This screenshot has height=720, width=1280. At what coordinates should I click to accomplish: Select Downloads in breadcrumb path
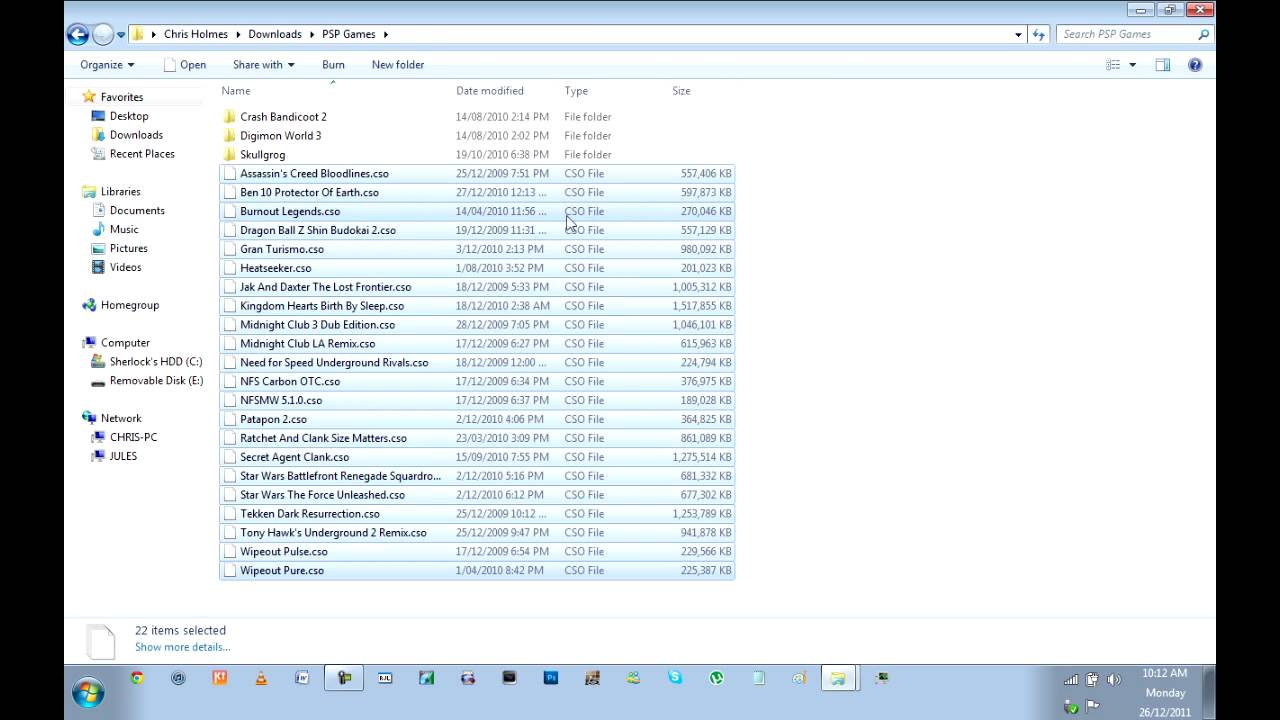tap(275, 34)
